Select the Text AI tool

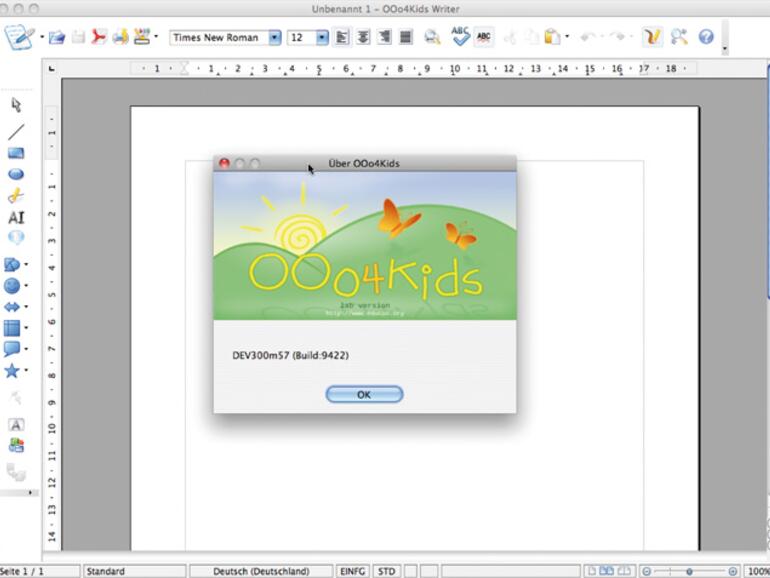(16, 218)
